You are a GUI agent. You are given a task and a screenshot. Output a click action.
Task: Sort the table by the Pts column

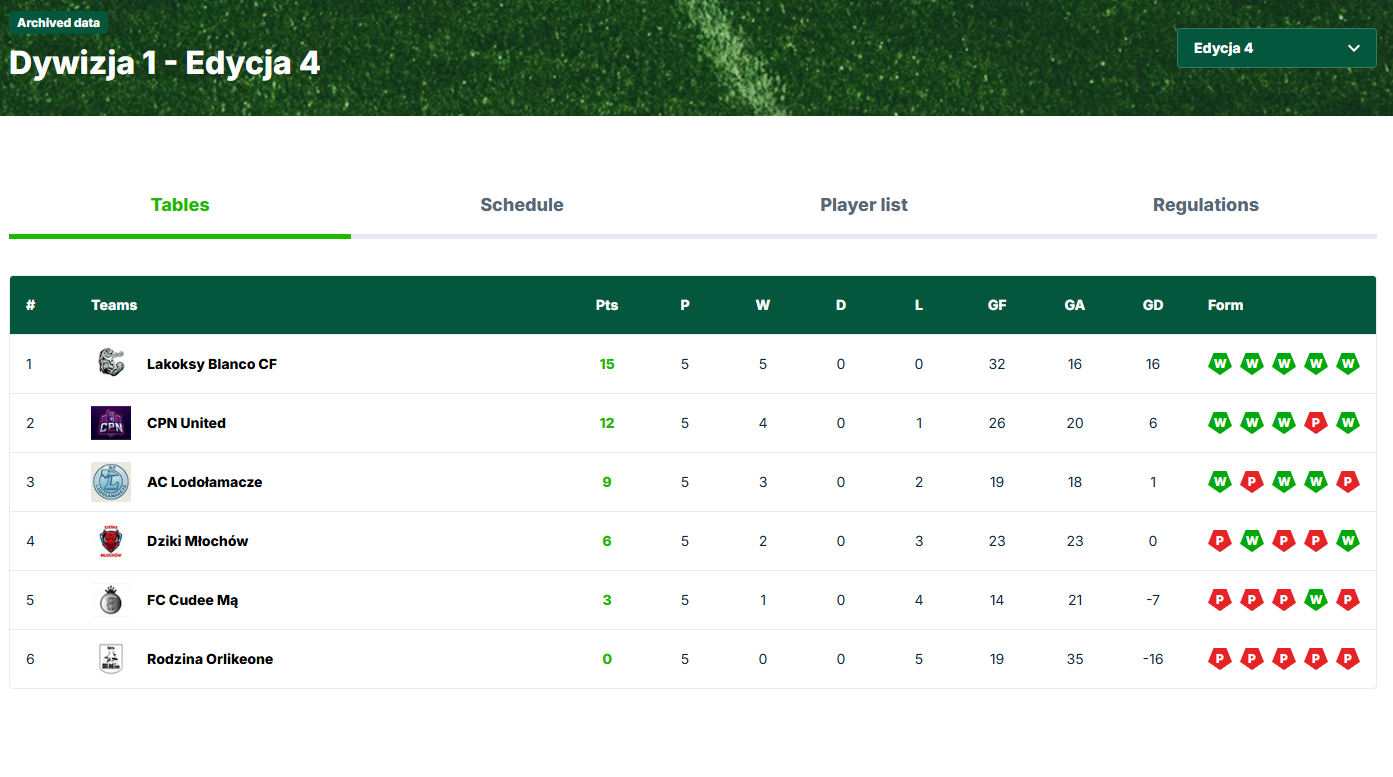tap(607, 305)
